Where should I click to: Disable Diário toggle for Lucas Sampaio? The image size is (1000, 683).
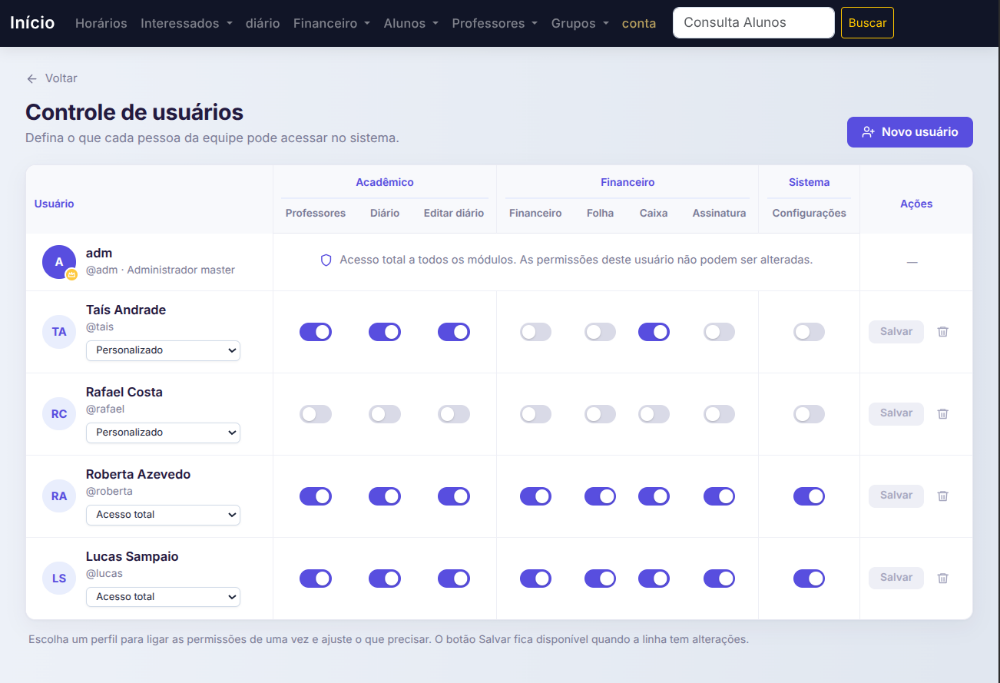click(x=385, y=578)
